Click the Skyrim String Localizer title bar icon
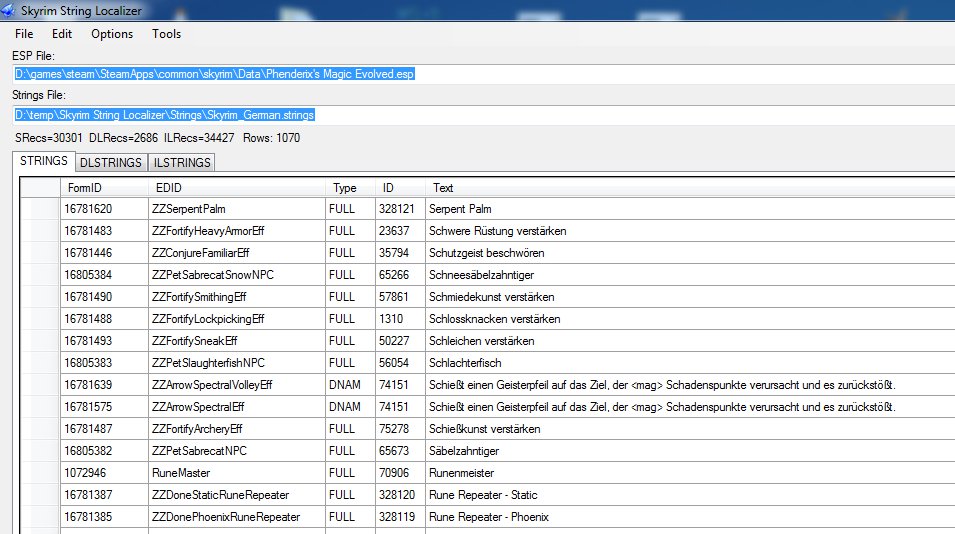955x534 pixels. (x=12, y=9)
